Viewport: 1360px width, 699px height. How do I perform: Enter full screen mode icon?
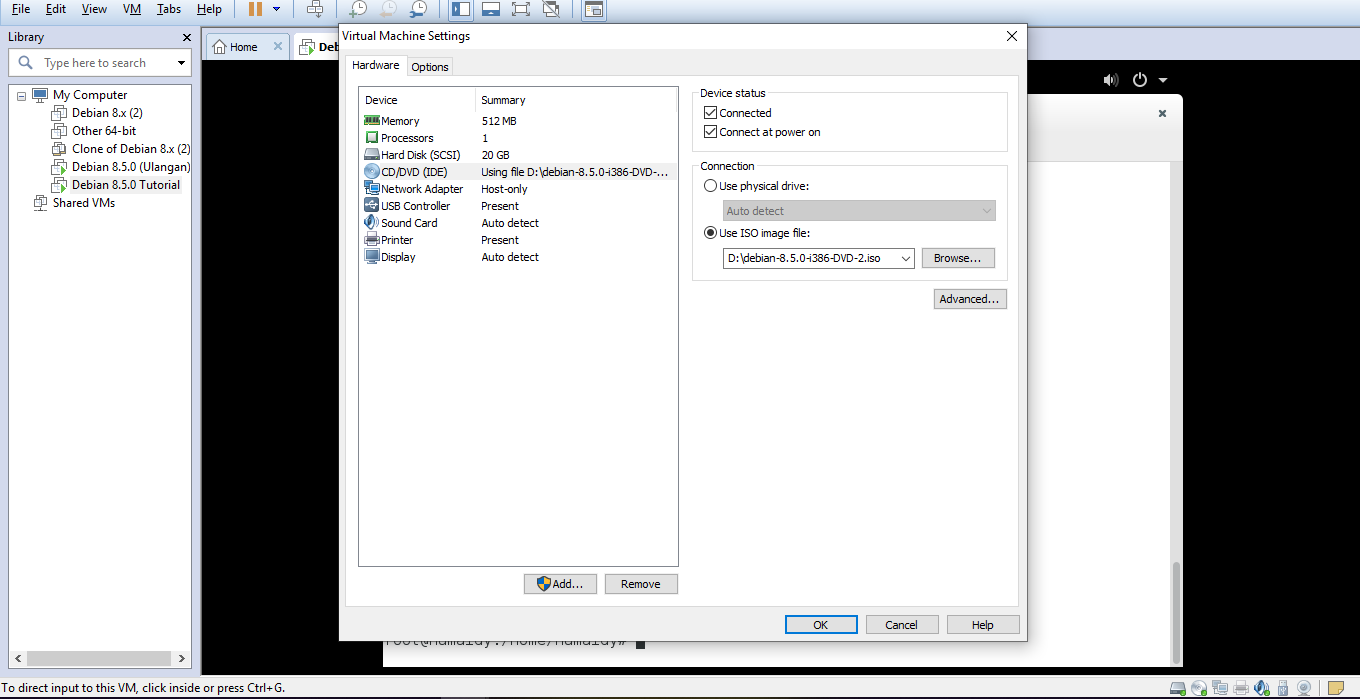(520, 10)
